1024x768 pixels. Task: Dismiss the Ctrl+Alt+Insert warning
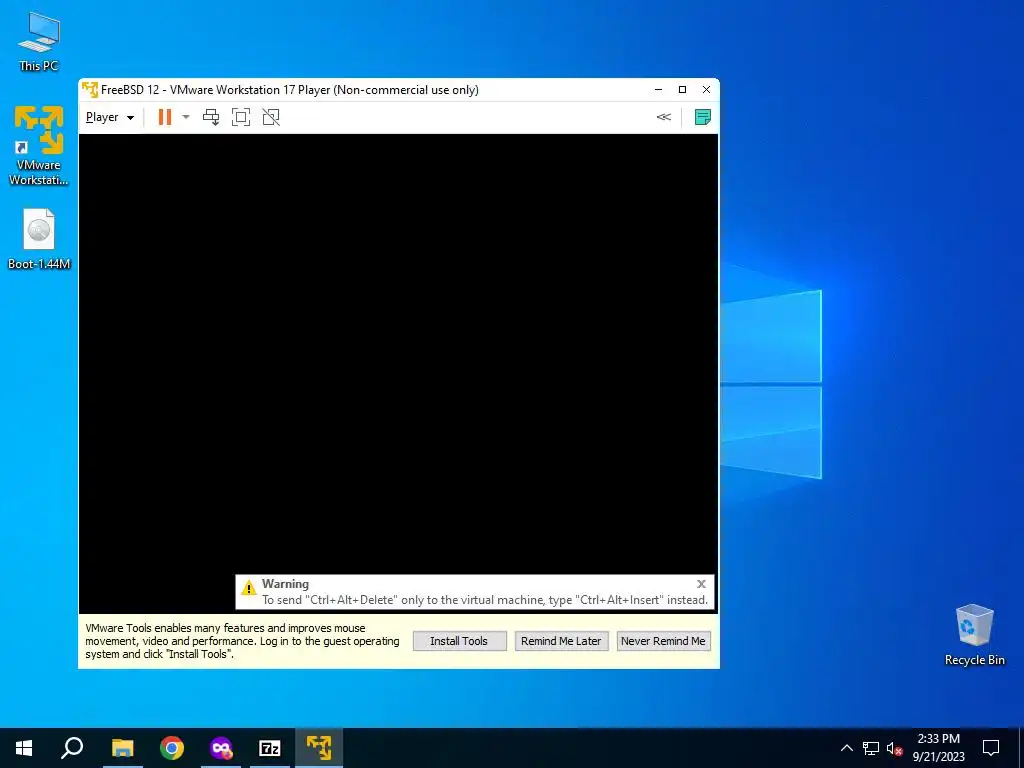tap(701, 584)
